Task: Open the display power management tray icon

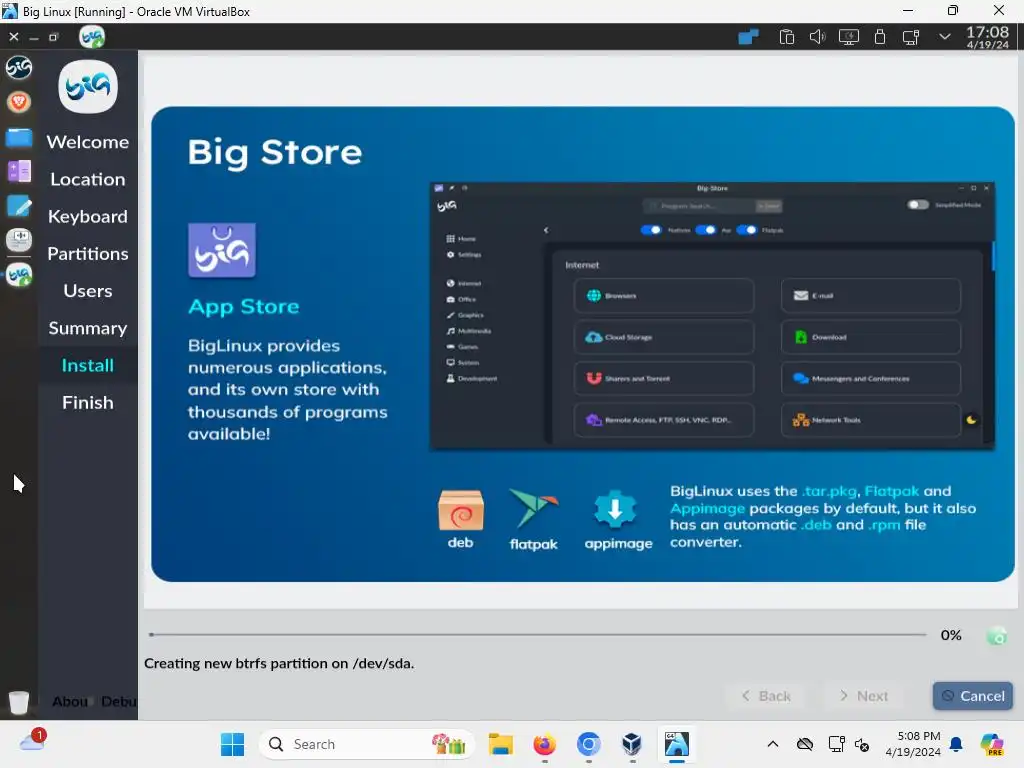Action: [848, 37]
